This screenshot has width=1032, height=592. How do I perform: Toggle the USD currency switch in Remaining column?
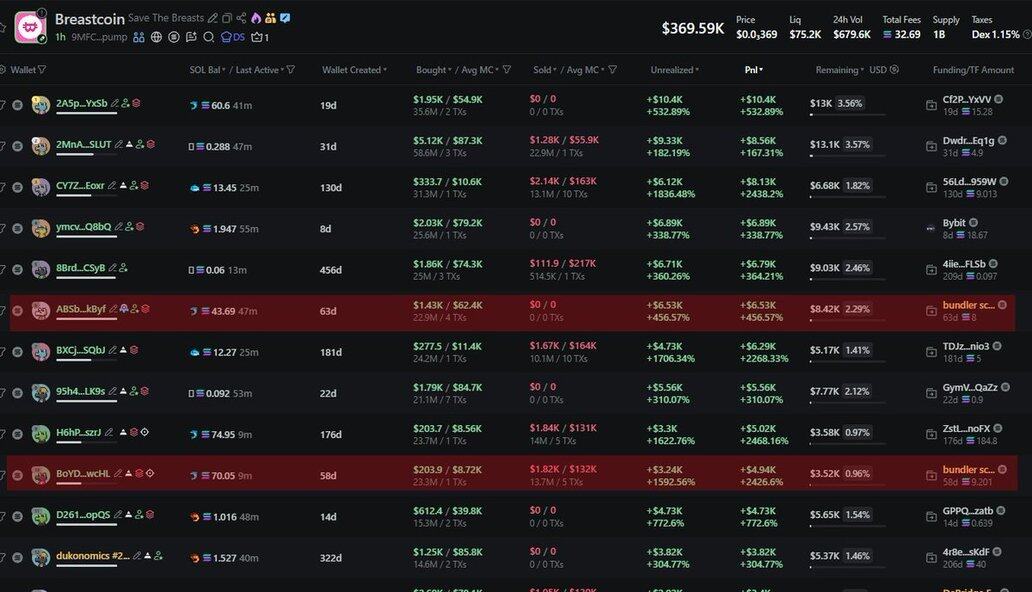click(x=894, y=70)
